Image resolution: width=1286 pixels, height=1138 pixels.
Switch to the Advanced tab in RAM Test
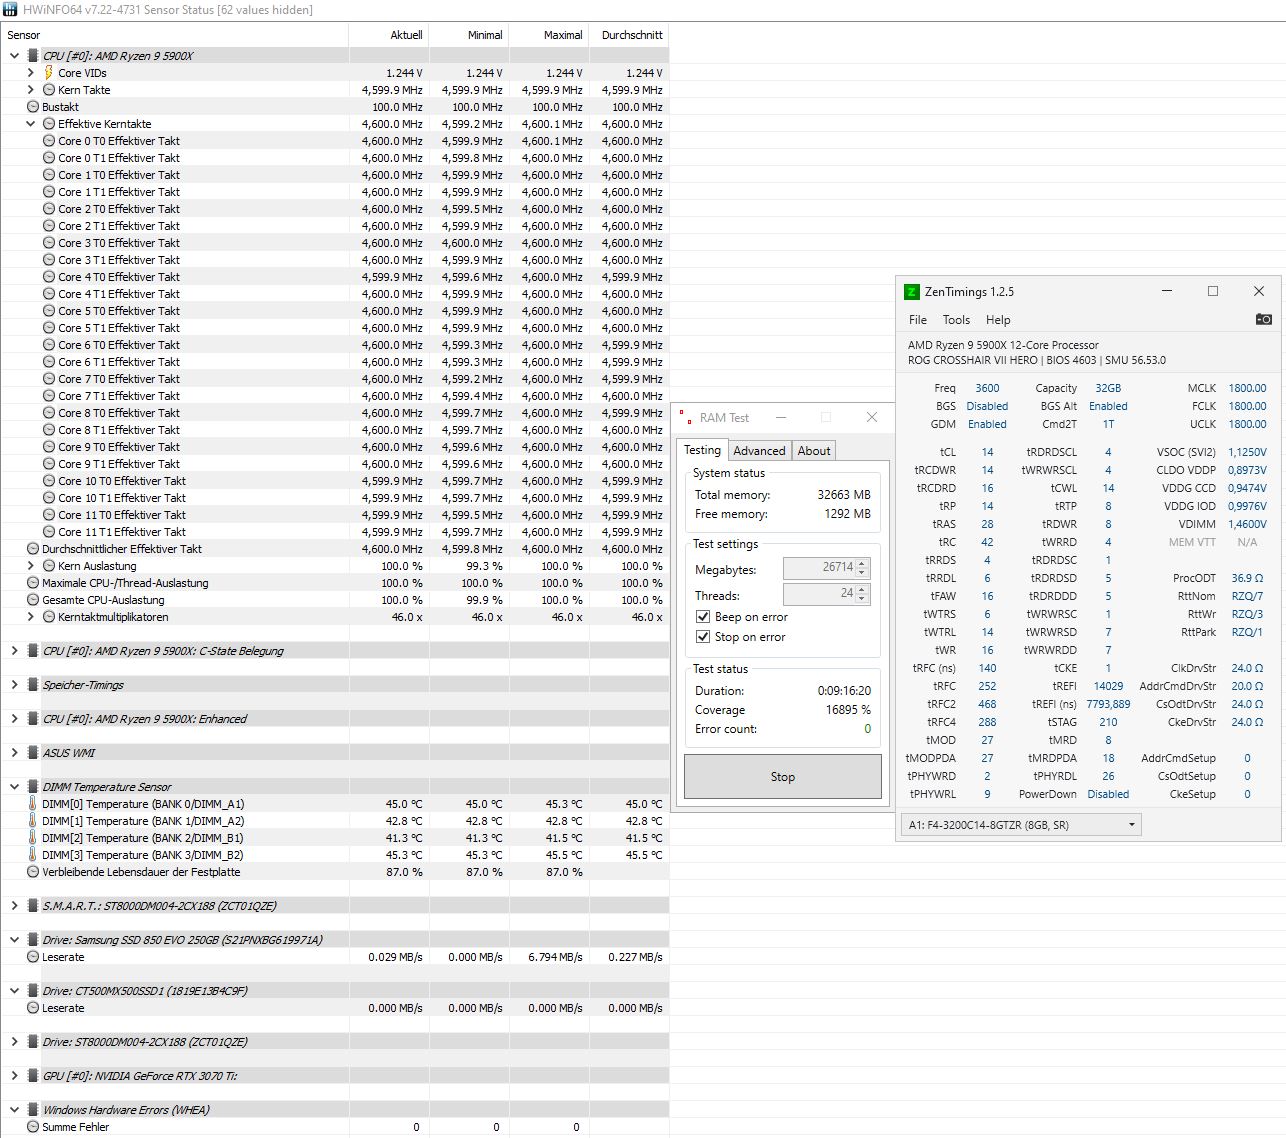pos(759,450)
